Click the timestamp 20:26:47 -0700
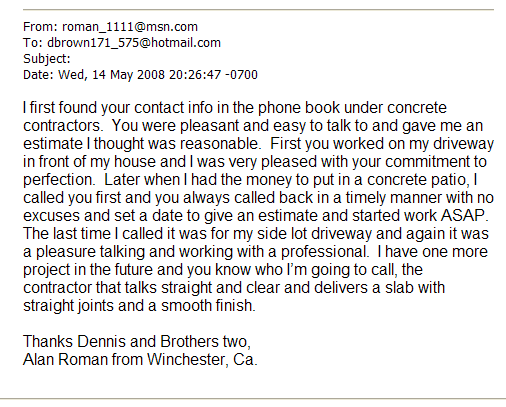The height and width of the screenshot is (407, 506). (213, 75)
